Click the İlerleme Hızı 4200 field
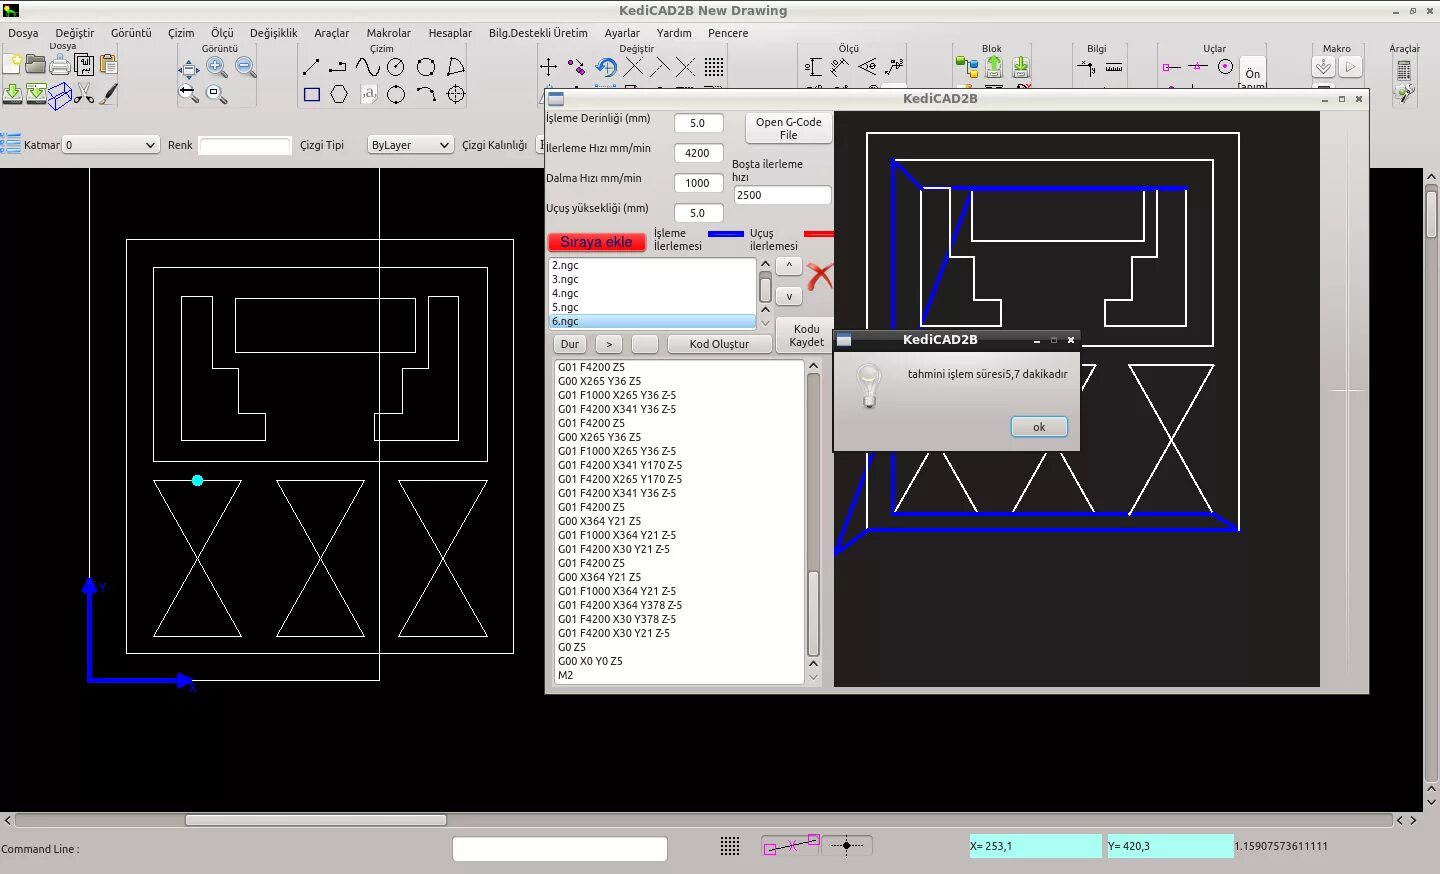 (698, 153)
